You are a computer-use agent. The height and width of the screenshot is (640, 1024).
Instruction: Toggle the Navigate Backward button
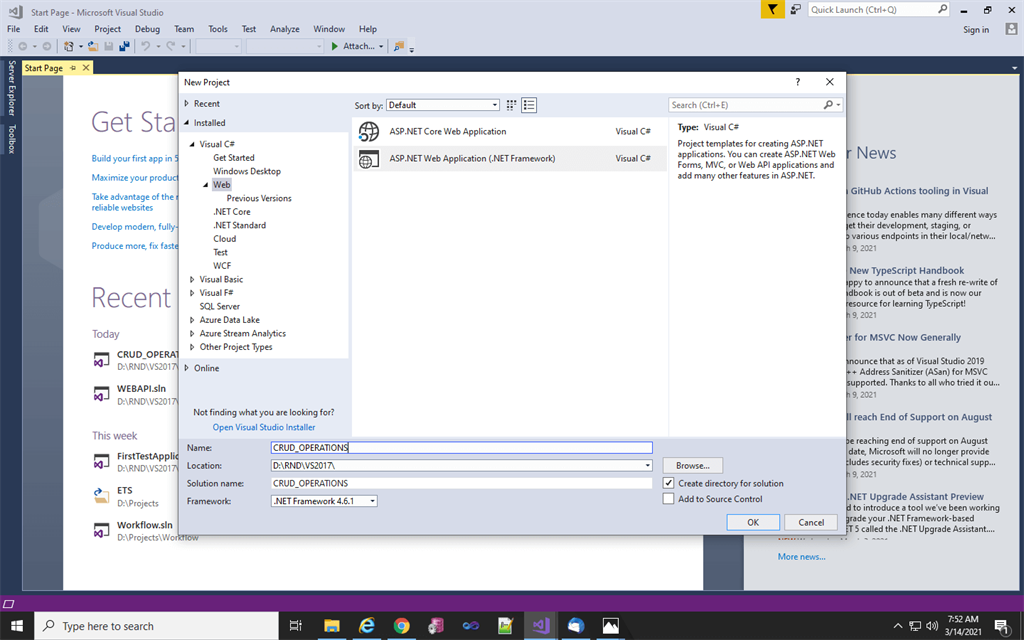point(25,46)
